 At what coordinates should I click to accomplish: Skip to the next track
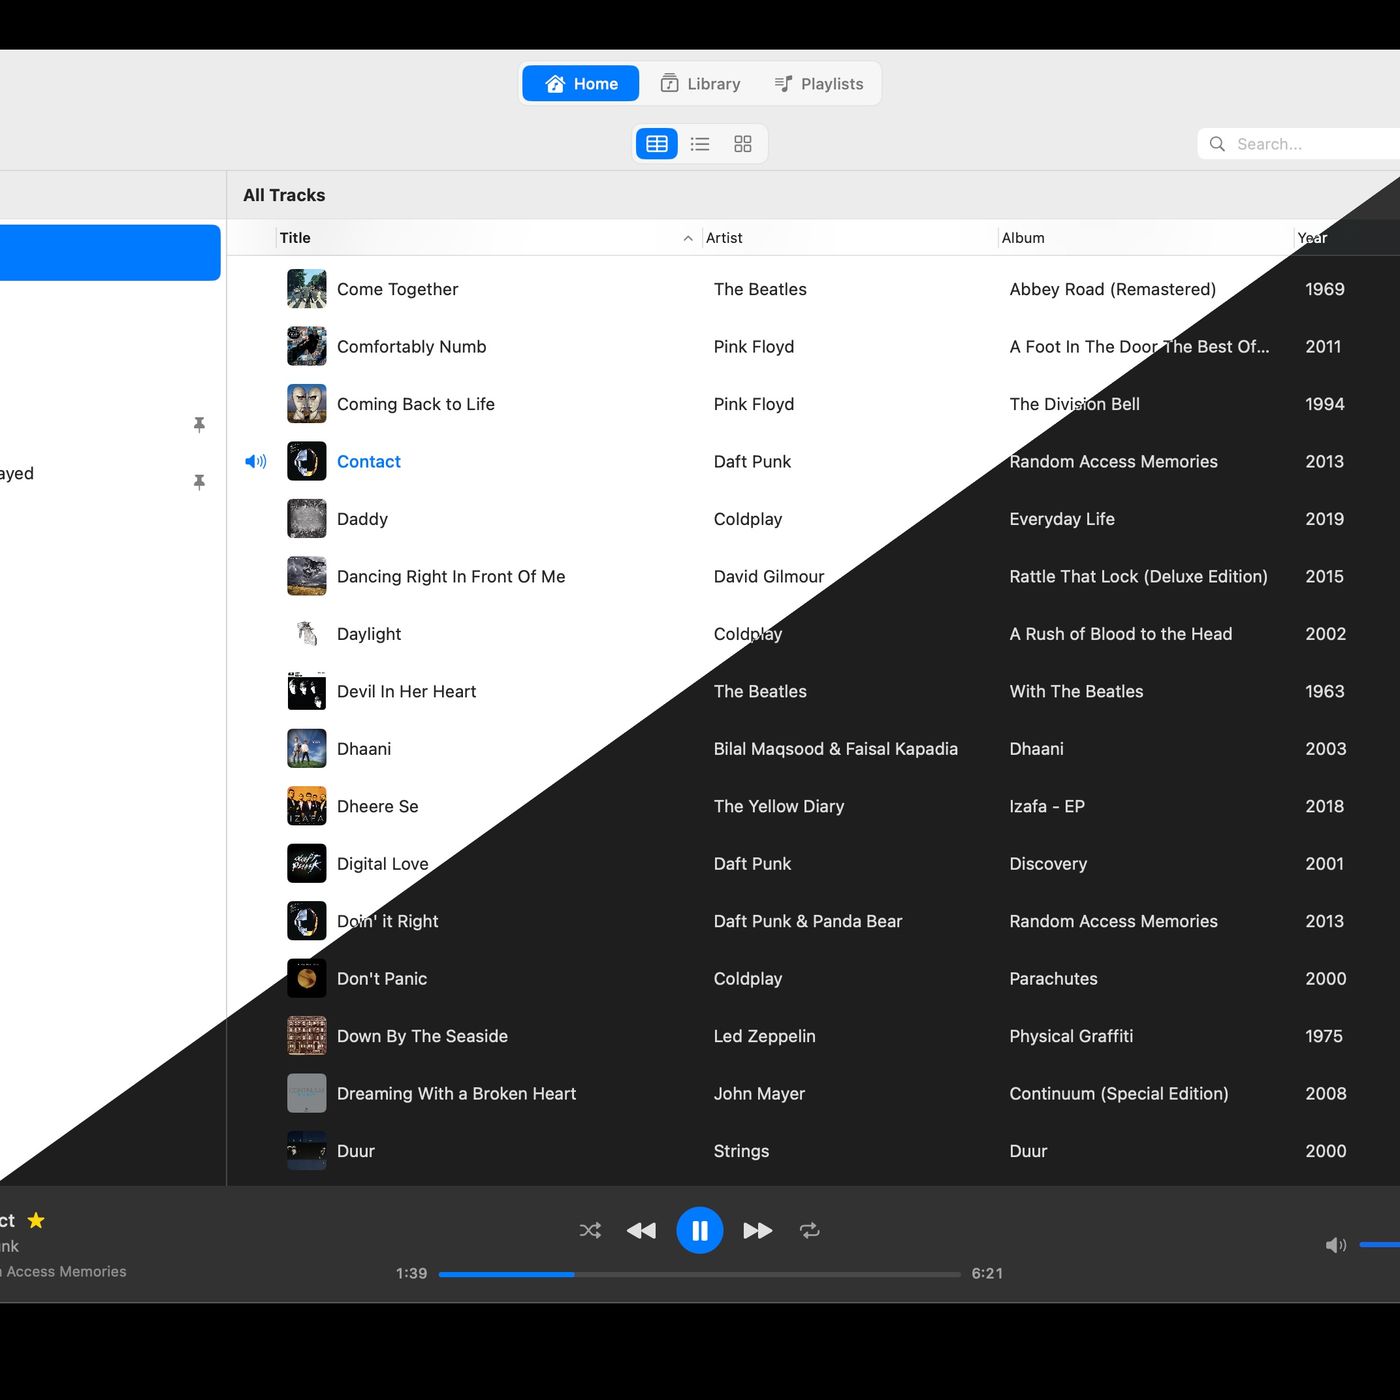(758, 1231)
